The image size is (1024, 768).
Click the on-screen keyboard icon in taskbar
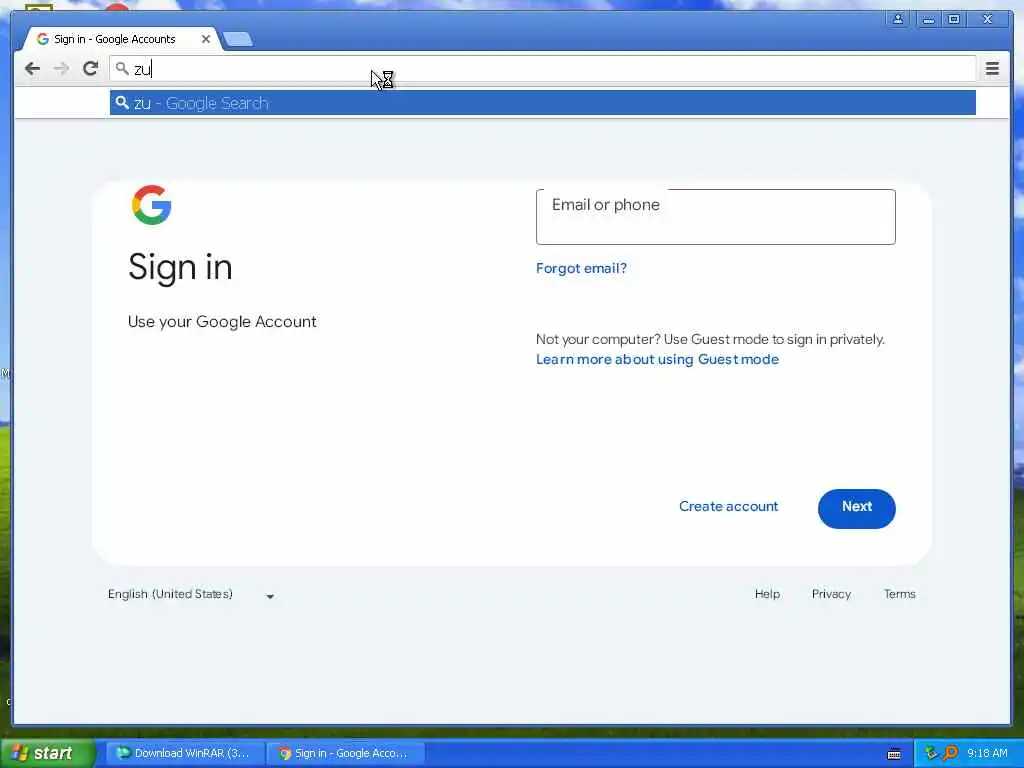tap(894, 754)
